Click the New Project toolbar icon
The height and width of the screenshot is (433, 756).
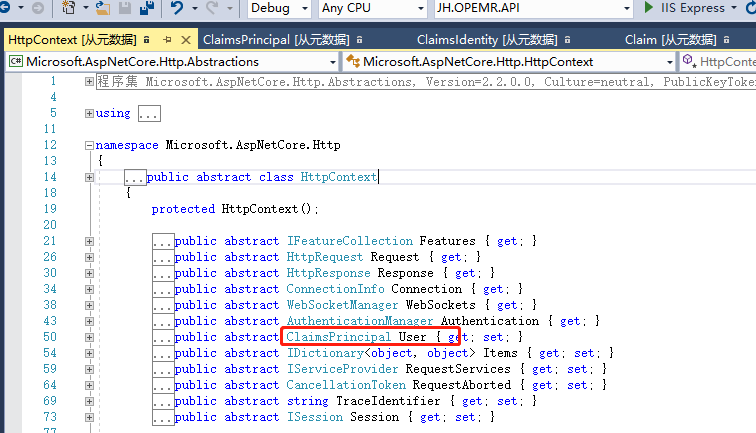(x=68, y=8)
